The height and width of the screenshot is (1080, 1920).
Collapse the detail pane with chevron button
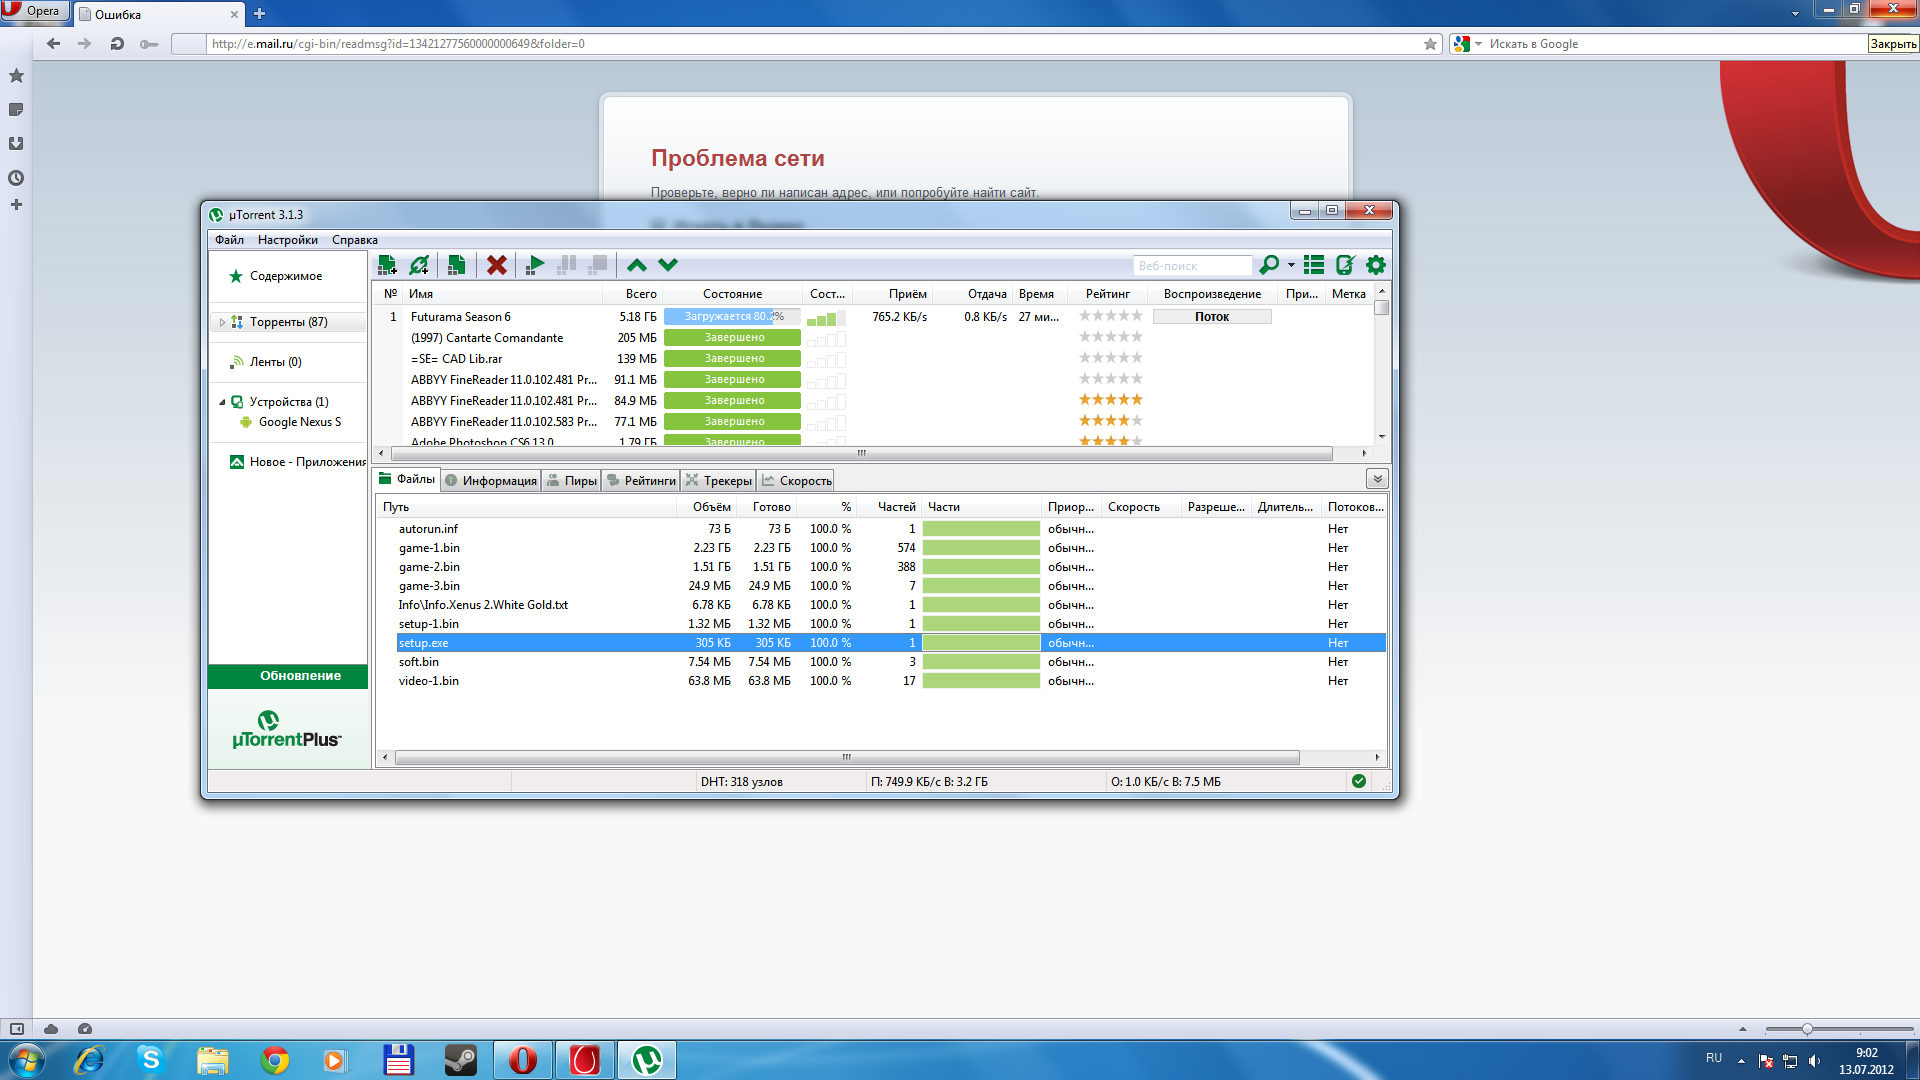tap(1377, 479)
